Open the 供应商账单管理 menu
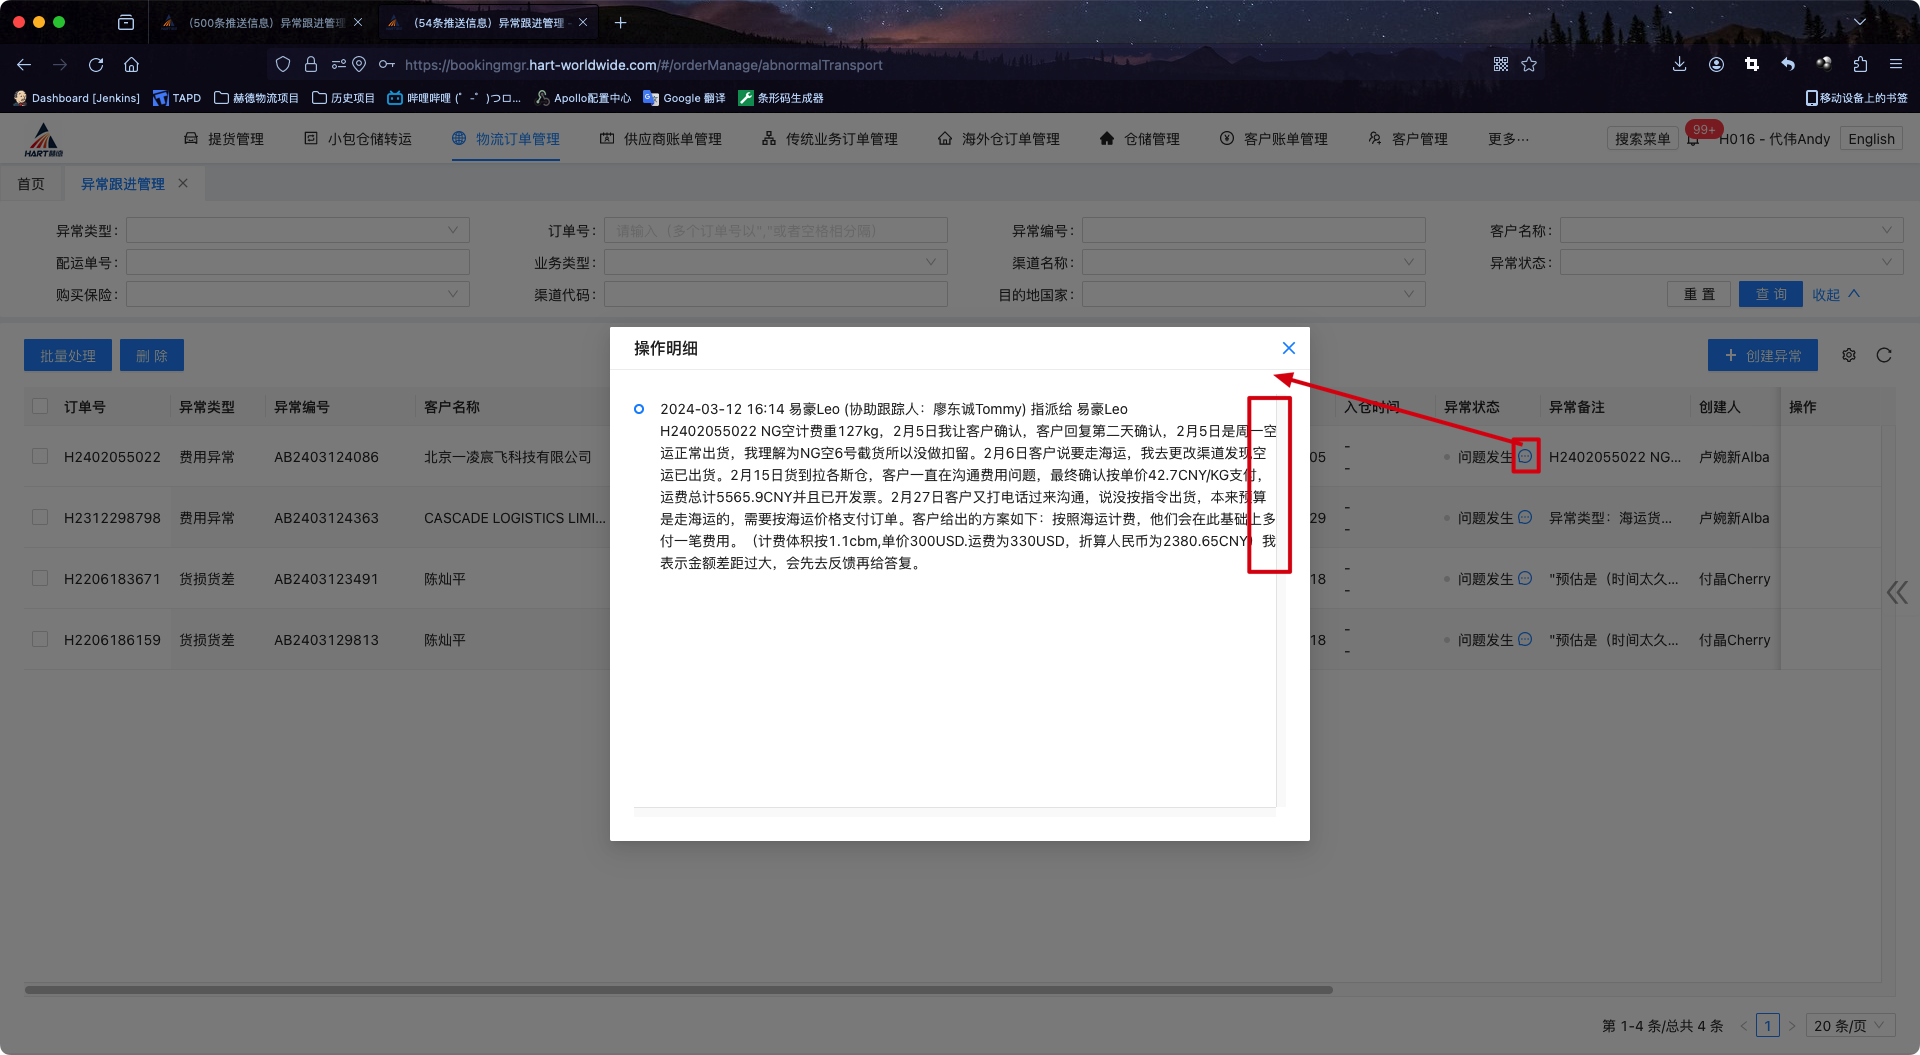The width and height of the screenshot is (1920, 1055). click(661, 139)
